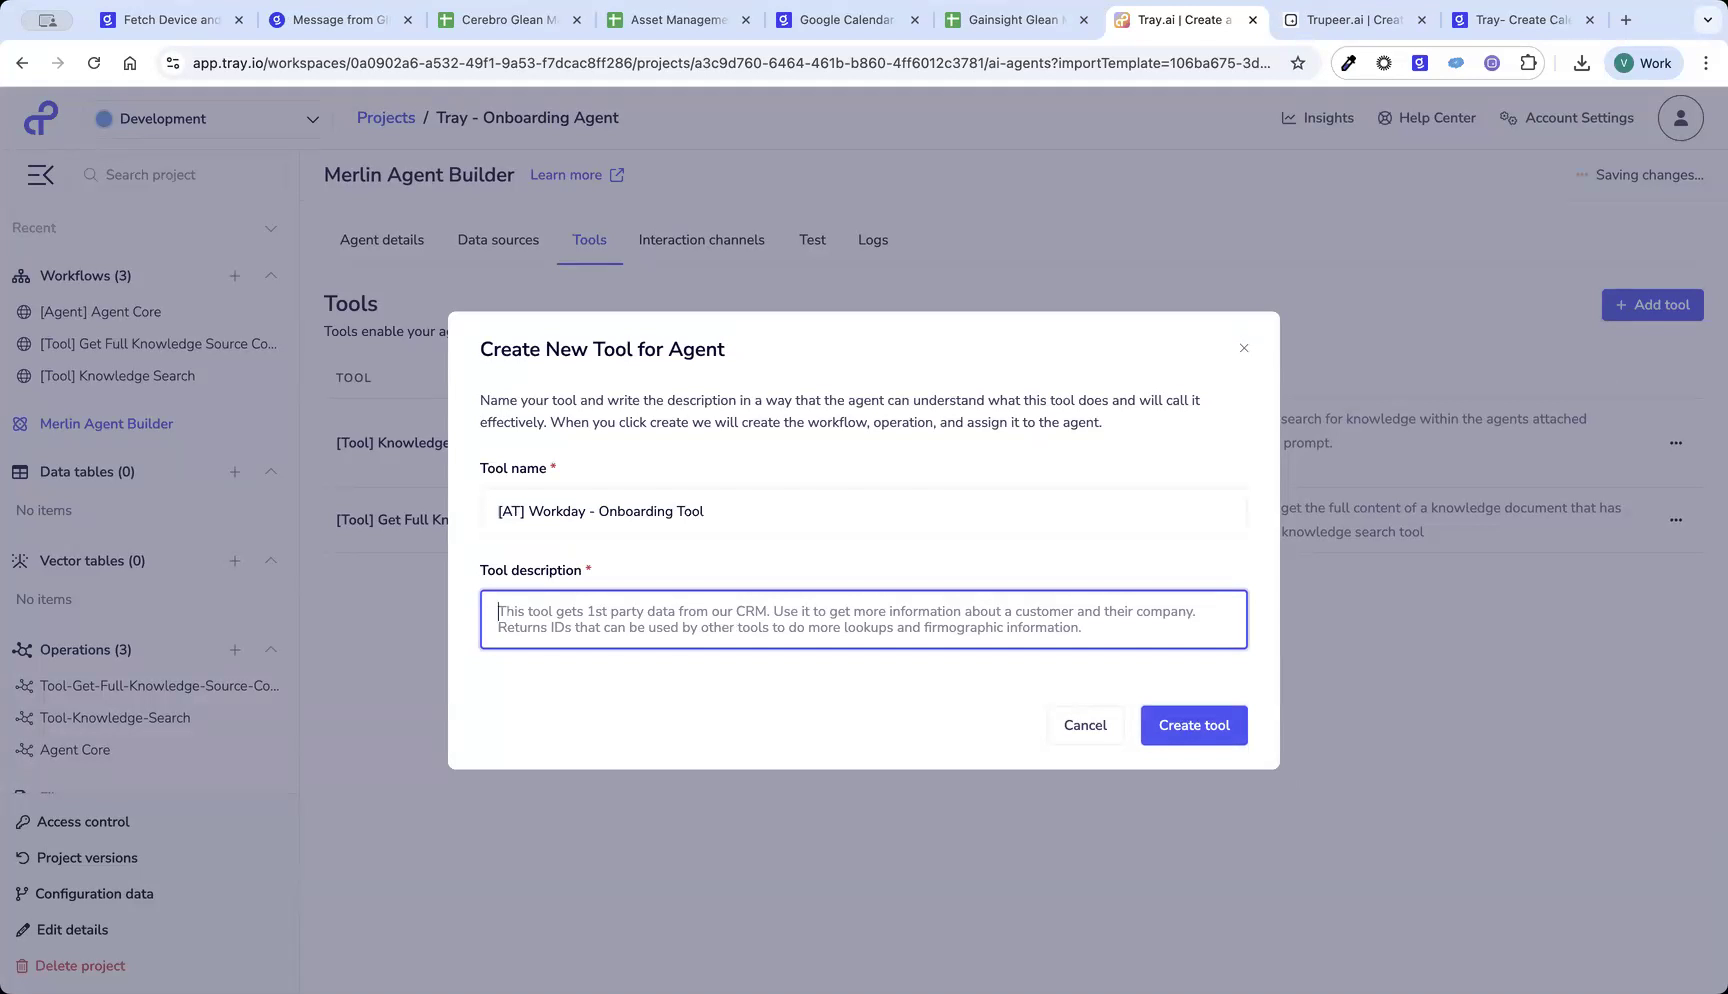Click the Tool name input field
Image resolution: width=1728 pixels, height=994 pixels.
pyautogui.click(x=863, y=511)
